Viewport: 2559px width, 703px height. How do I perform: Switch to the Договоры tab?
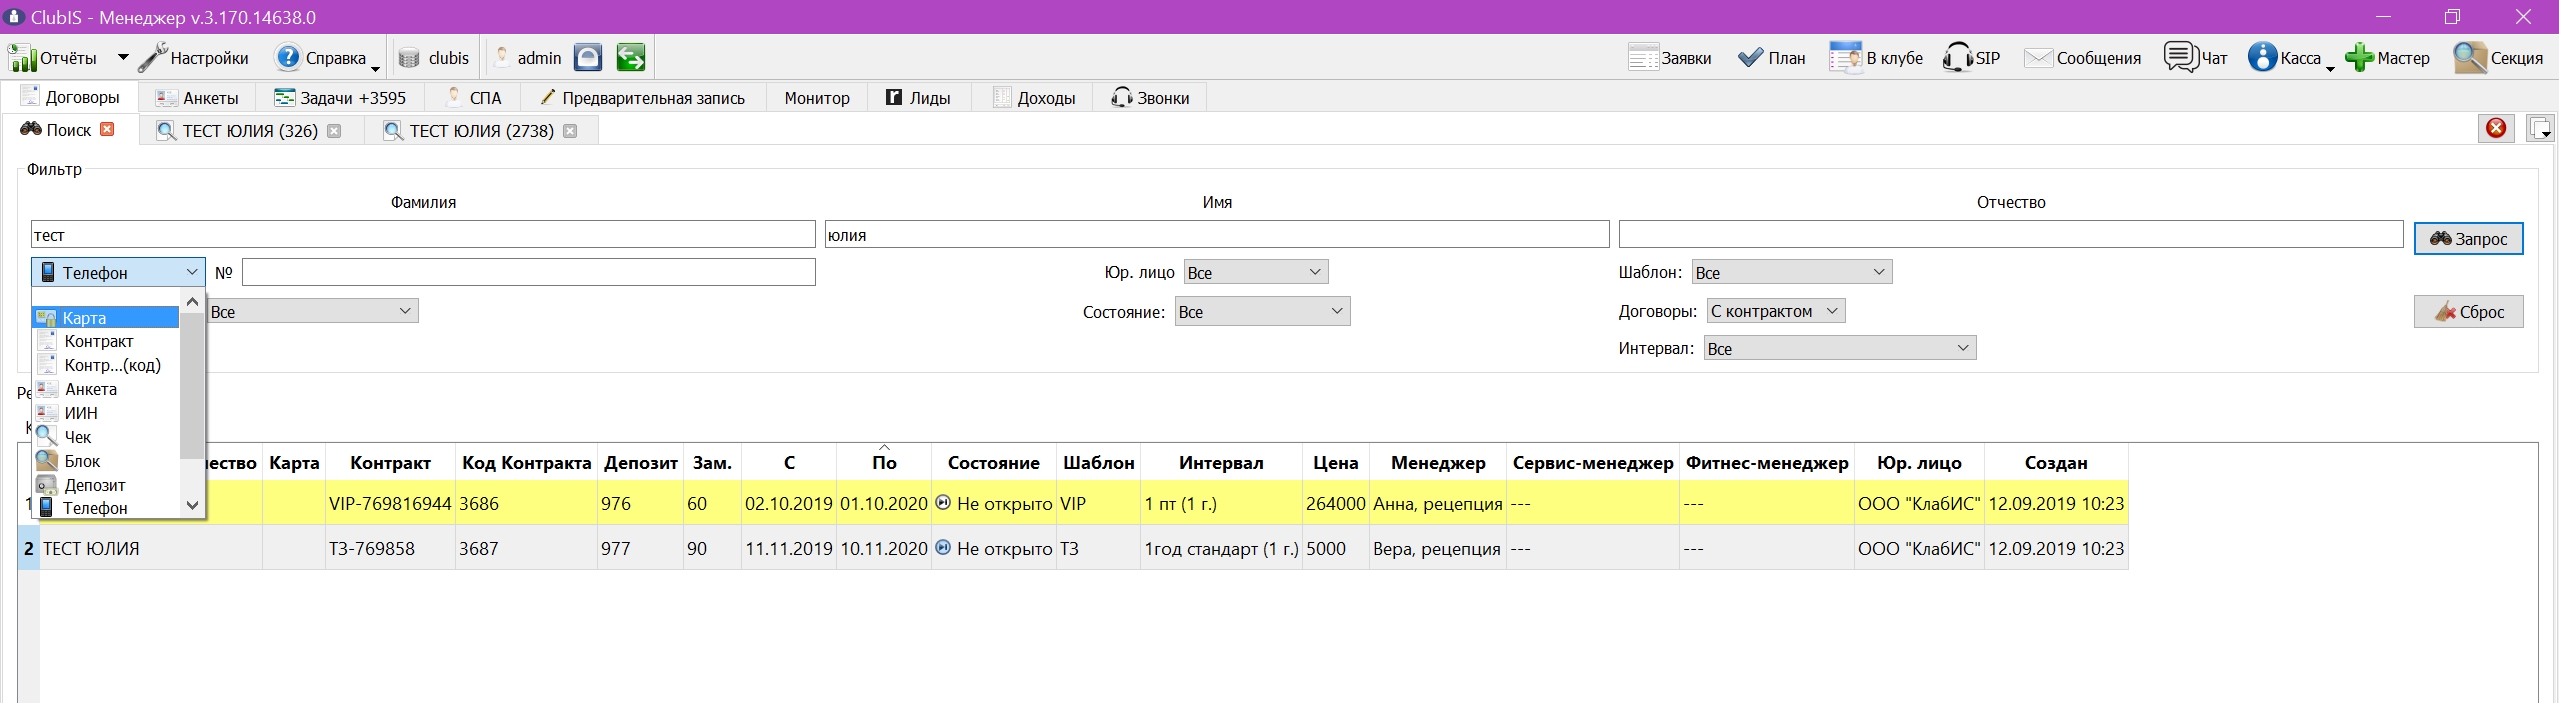(70, 98)
